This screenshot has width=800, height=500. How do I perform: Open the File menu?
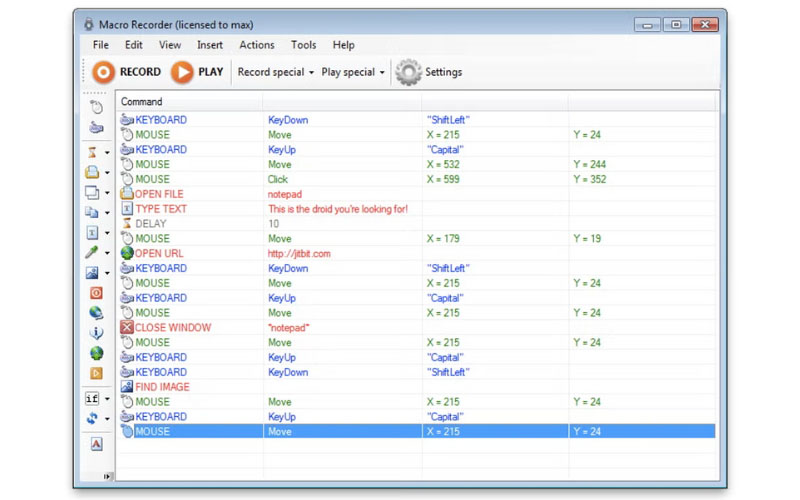[101, 45]
